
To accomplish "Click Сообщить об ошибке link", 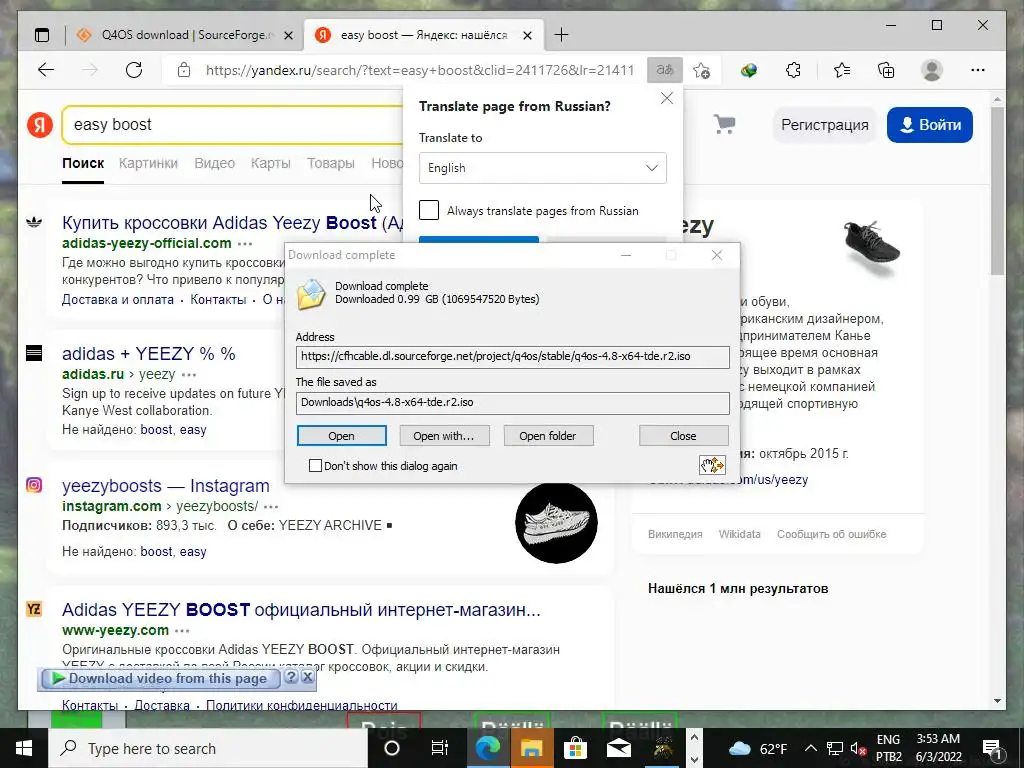I will pos(831,534).
